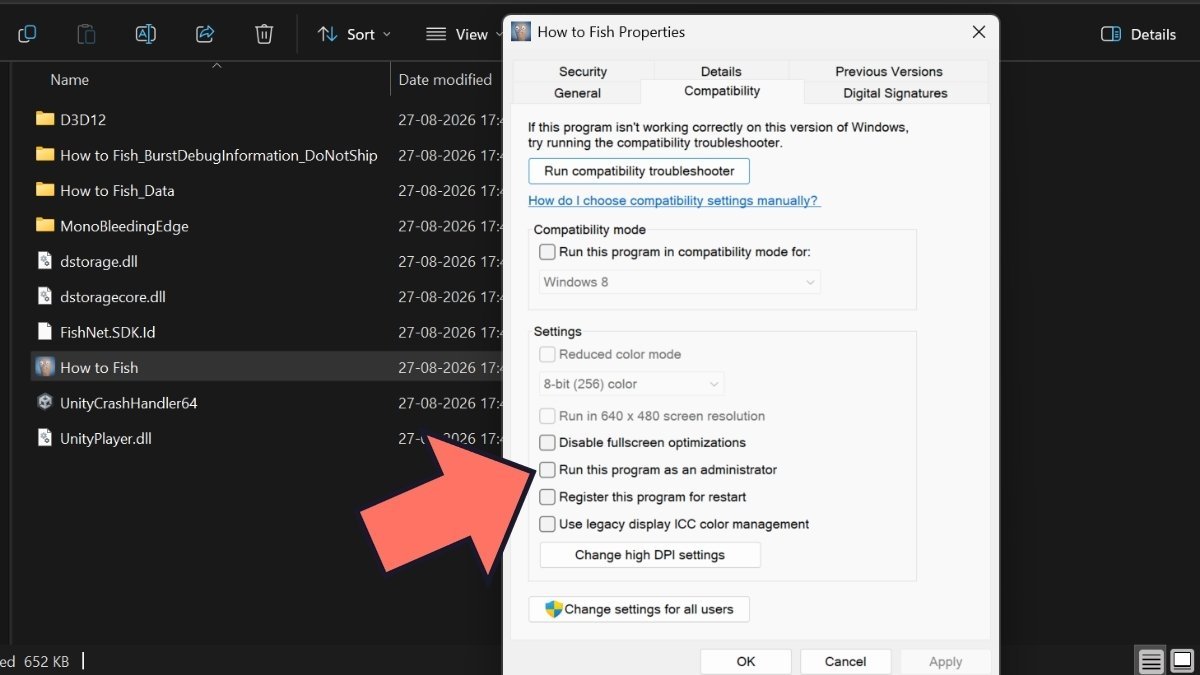The image size is (1200, 675).
Task: Enable Use legacy display ICC color management
Action: point(547,524)
